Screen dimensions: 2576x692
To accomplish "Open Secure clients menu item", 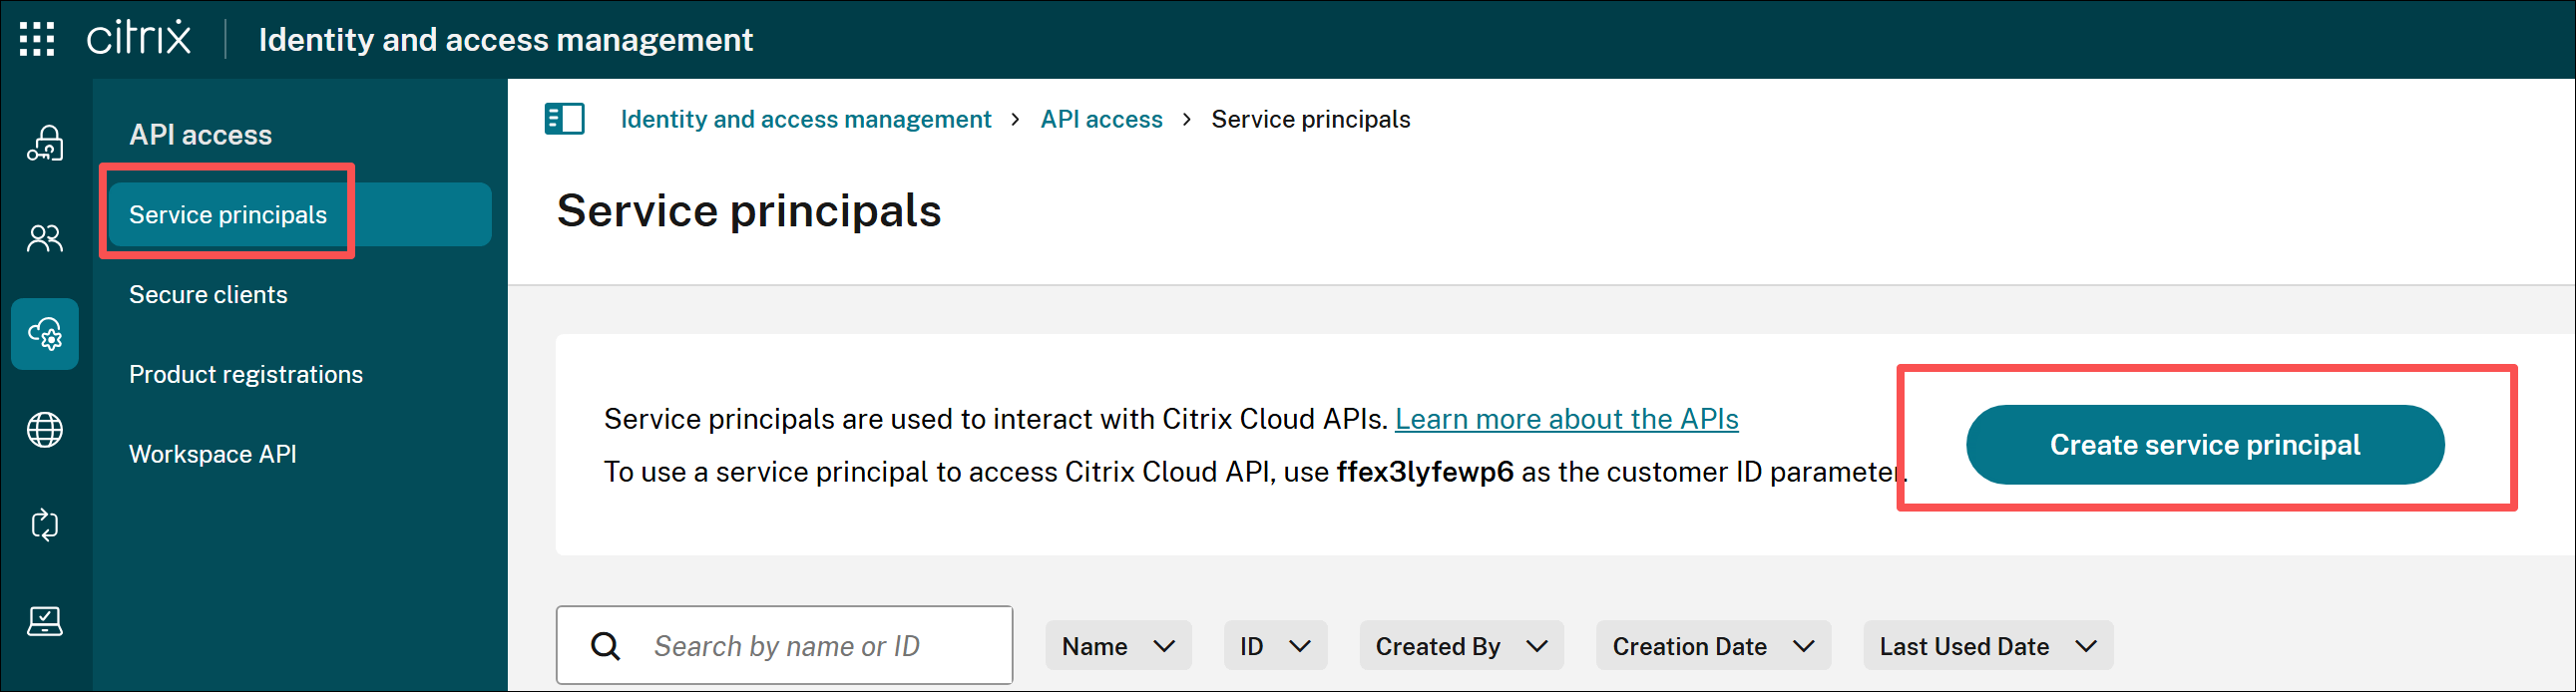I will (x=208, y=294).
